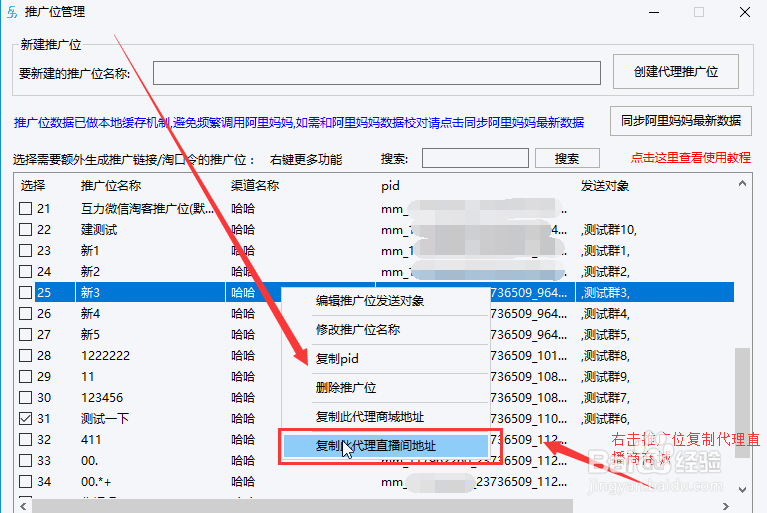Click 同步阿里妈妈最新数据 button

[680, 121]
